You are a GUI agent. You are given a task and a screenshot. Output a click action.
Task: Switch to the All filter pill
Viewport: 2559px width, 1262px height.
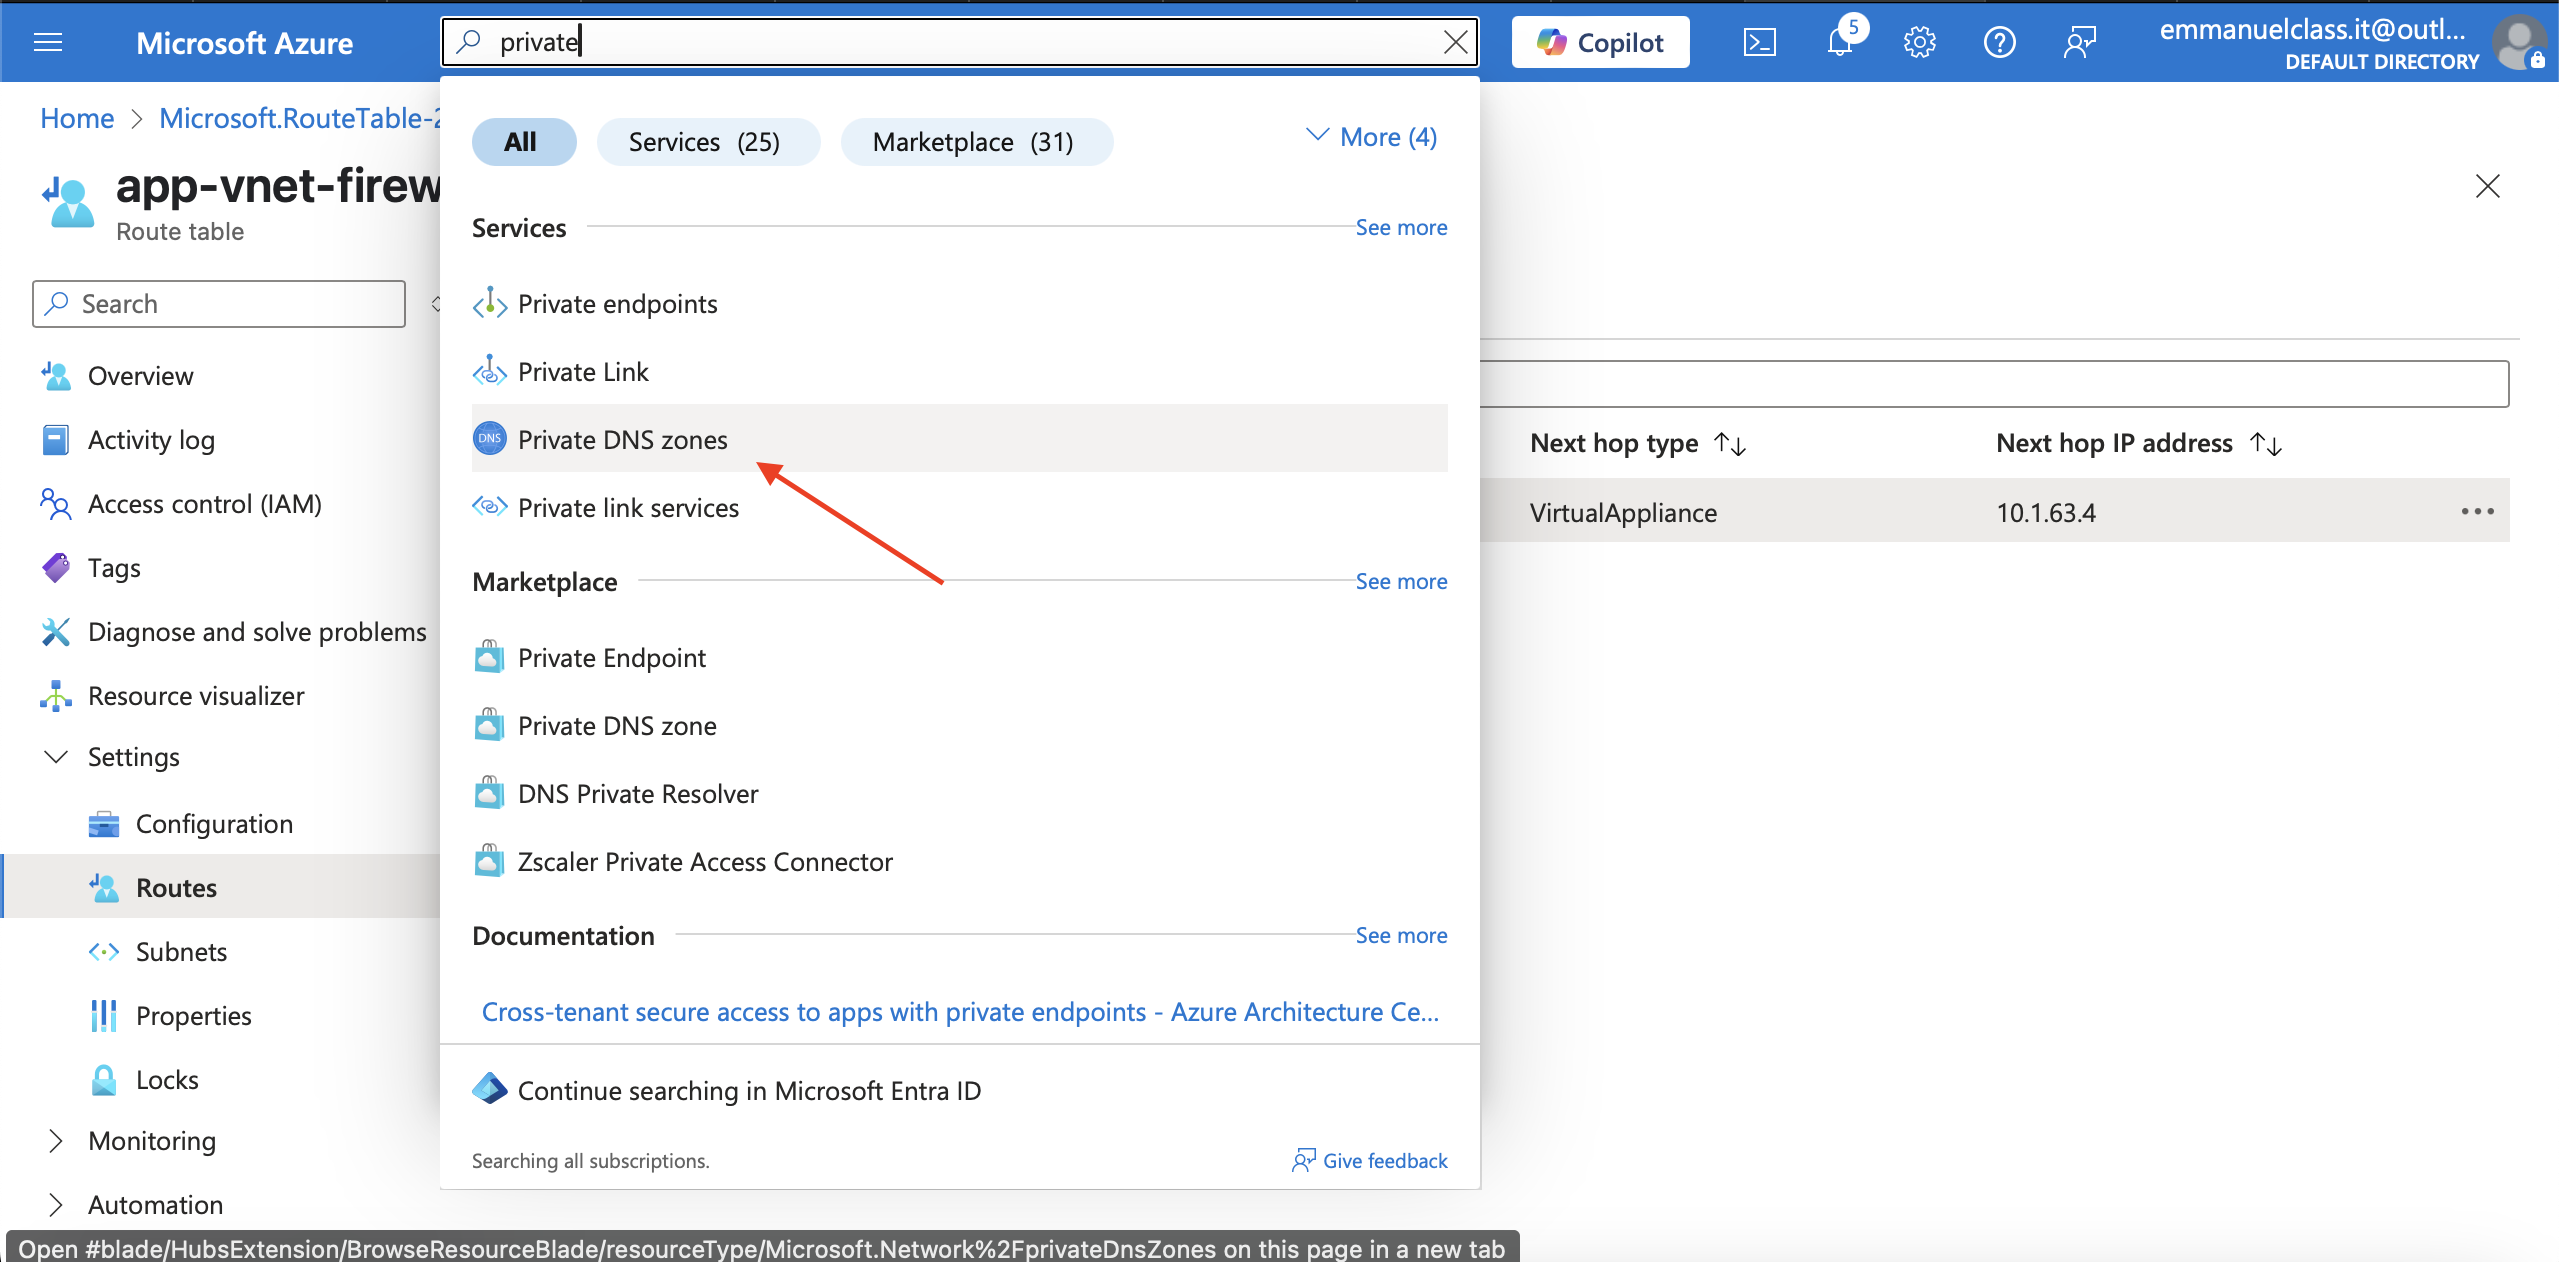click(x=524, y=142)
